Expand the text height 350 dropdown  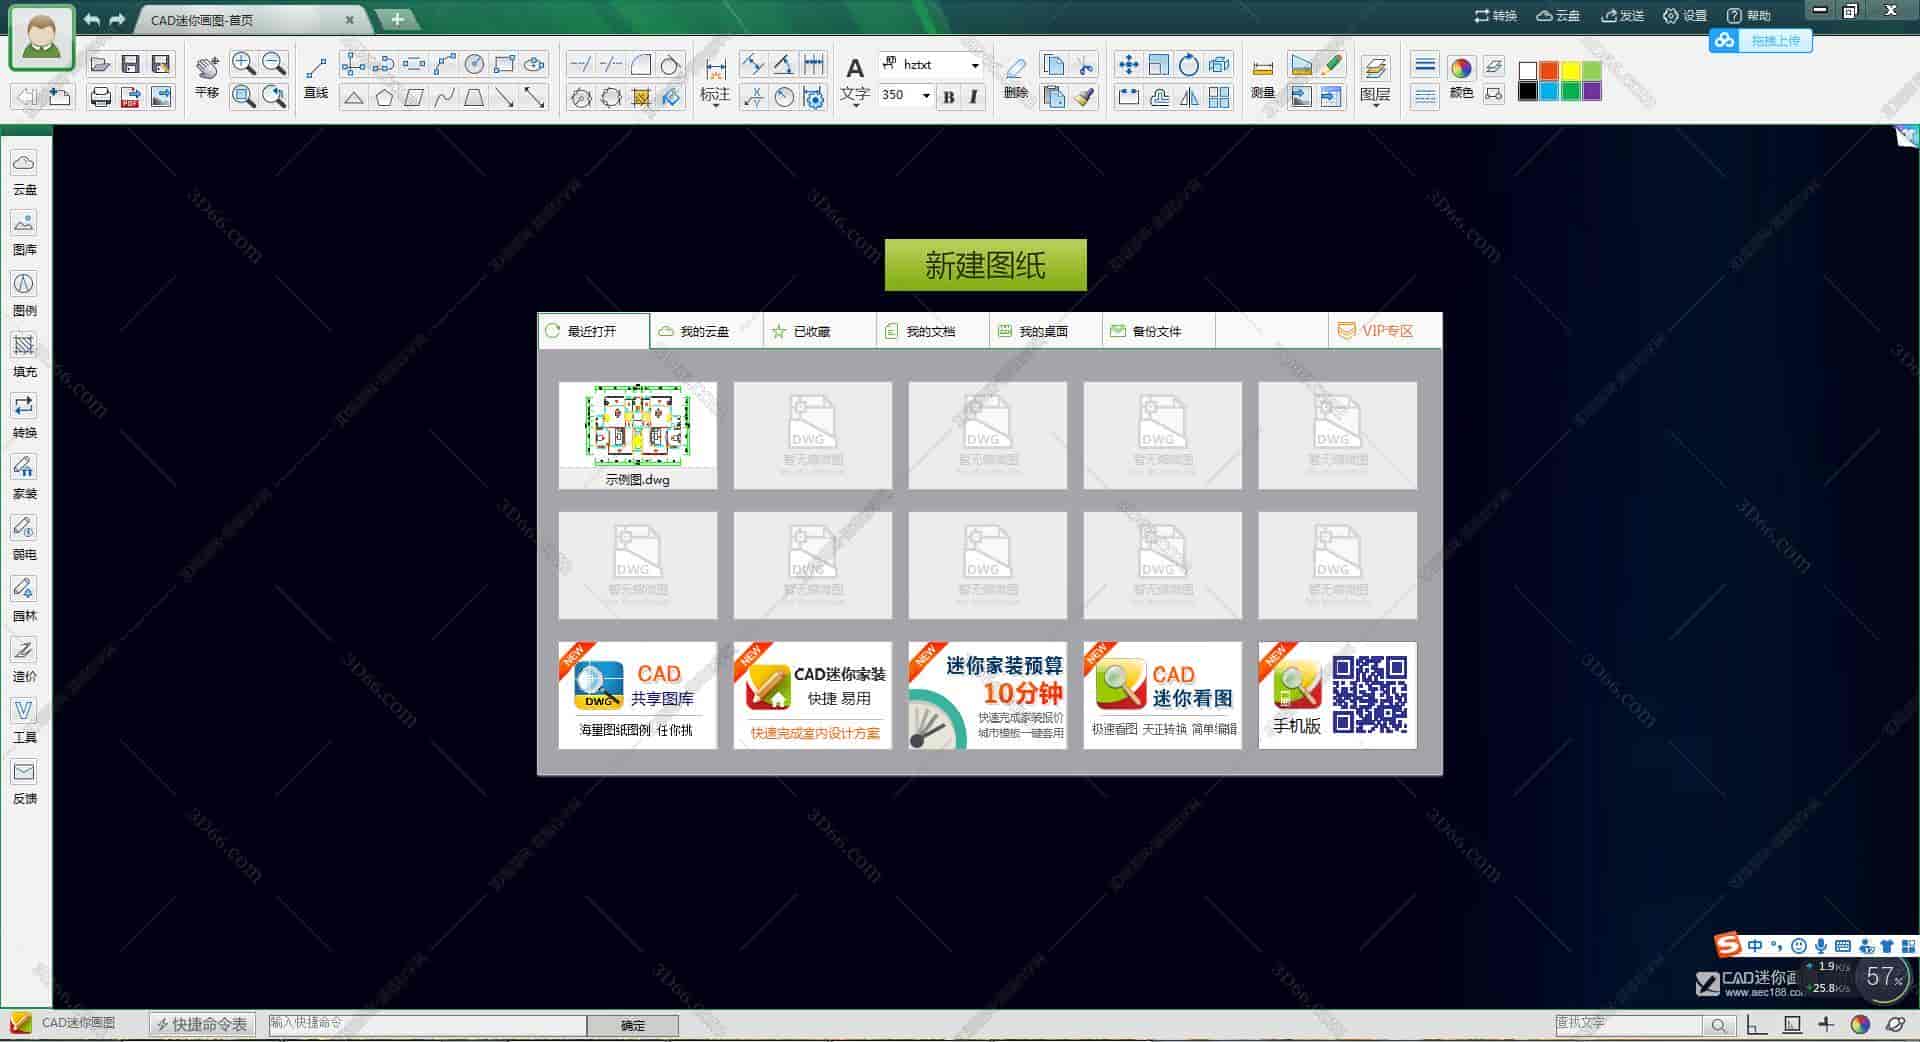(925, 96)
